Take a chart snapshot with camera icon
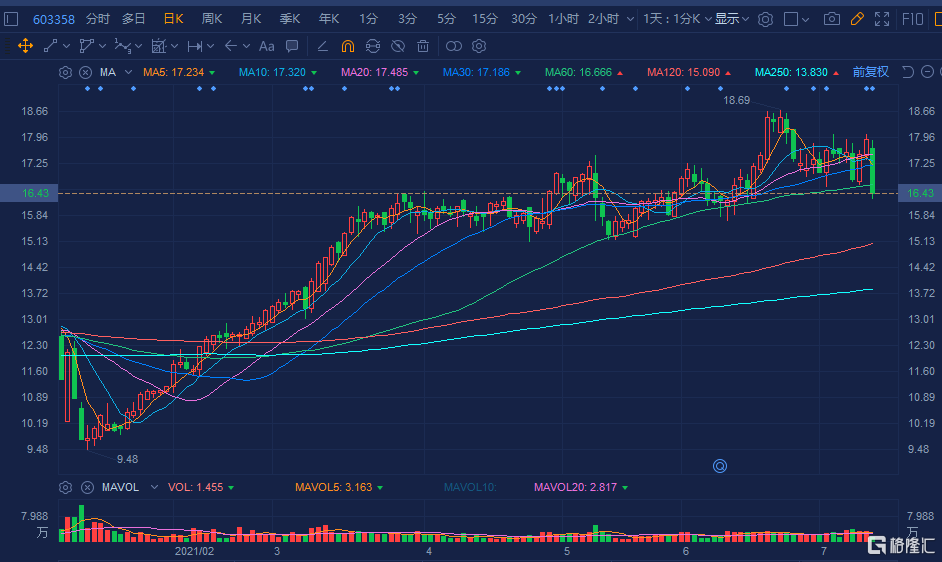942x562 pixels. click(831, 19)
